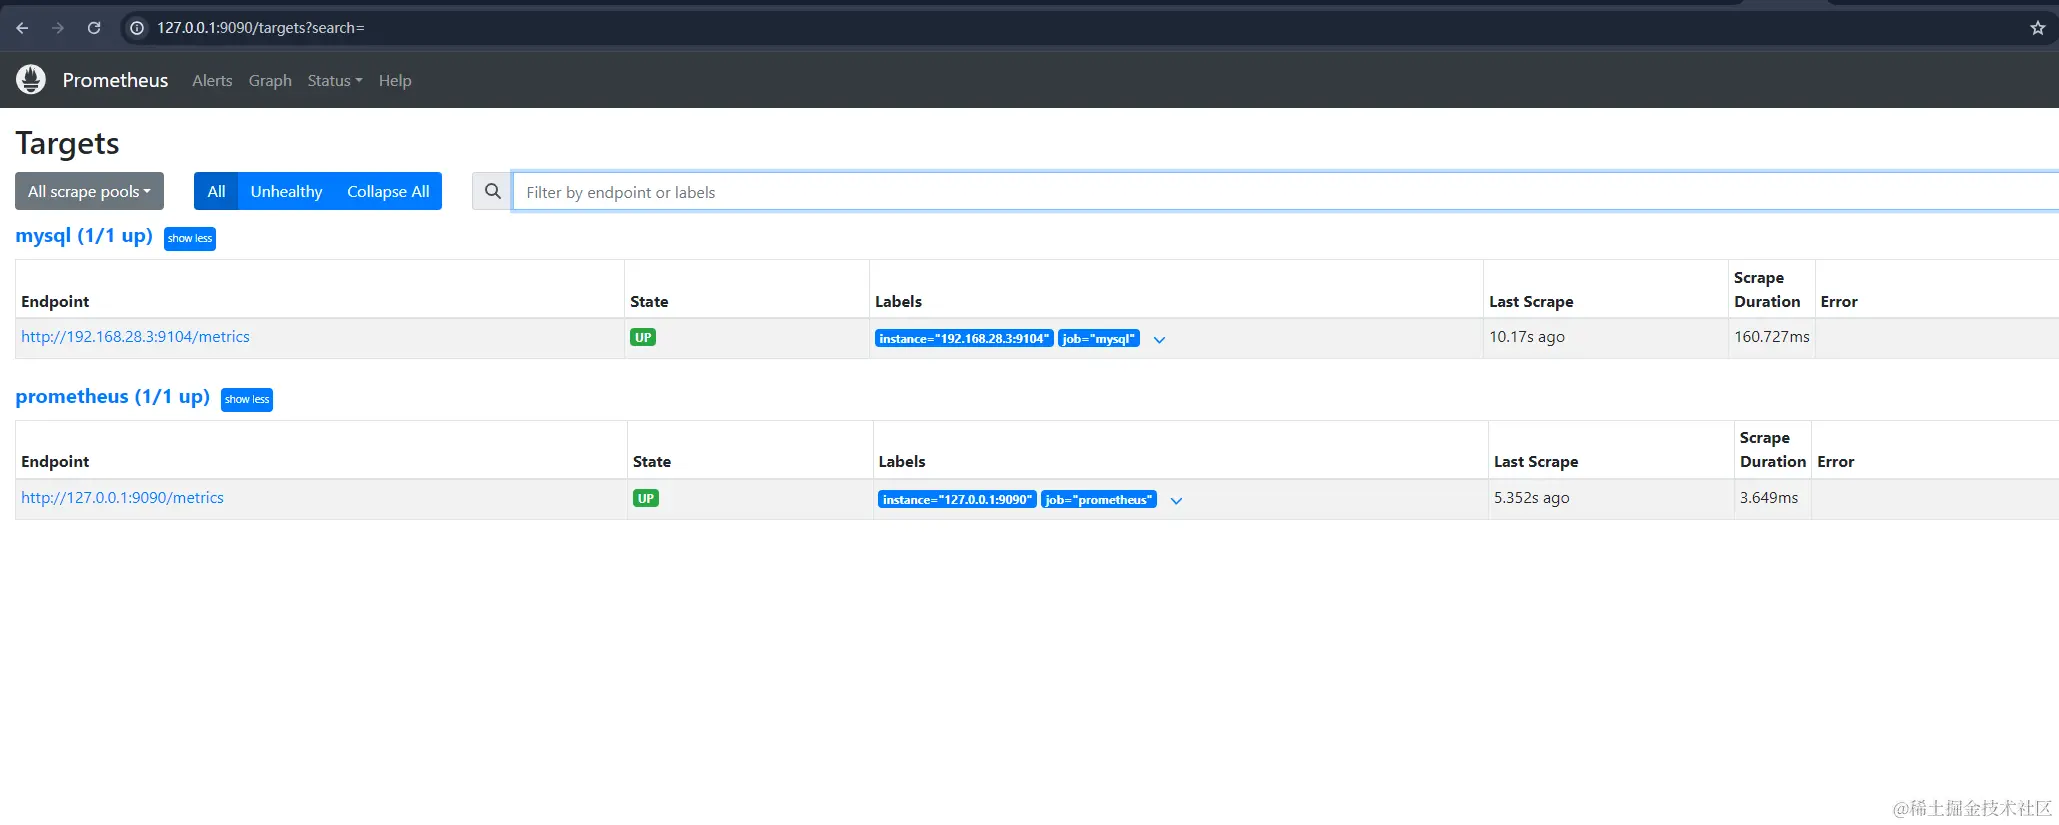The image size is (2059, 825).
Task: Click the Prometheus flame logo icon
Action: pyautogui.click(x=31, y=79)
